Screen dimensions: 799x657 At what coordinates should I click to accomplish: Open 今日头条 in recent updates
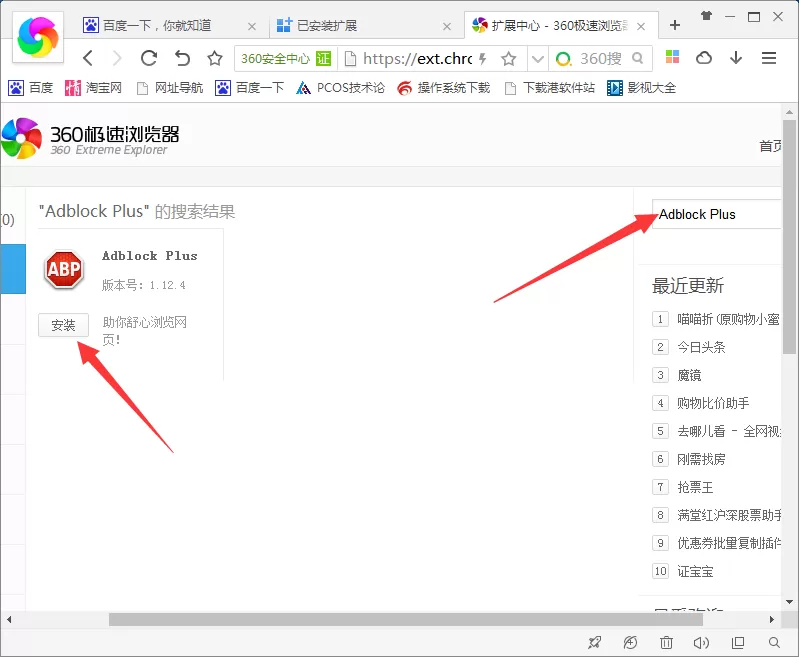point(701,347)
